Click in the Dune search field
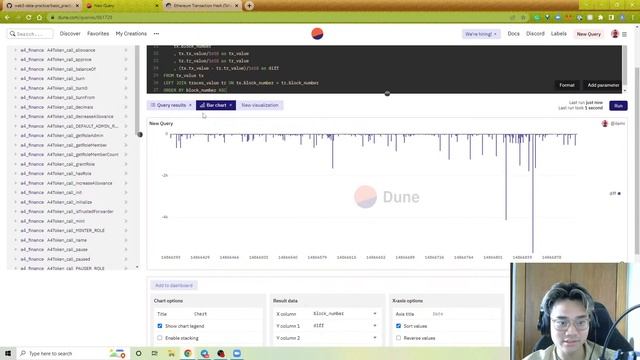 [31, 34]
